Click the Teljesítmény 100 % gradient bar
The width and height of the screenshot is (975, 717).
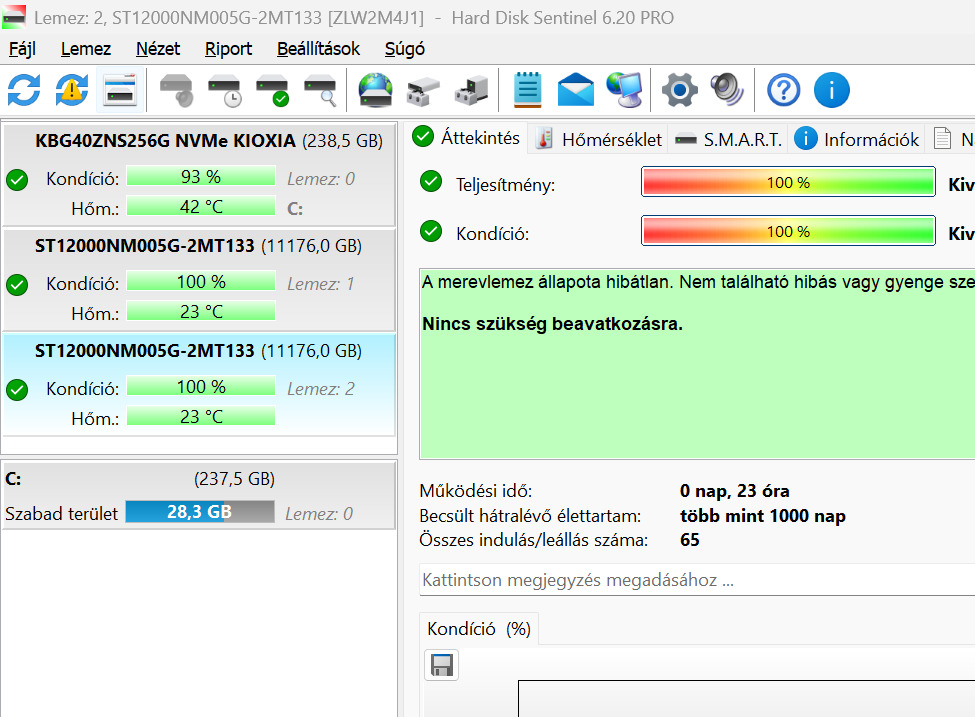[788, 182]
